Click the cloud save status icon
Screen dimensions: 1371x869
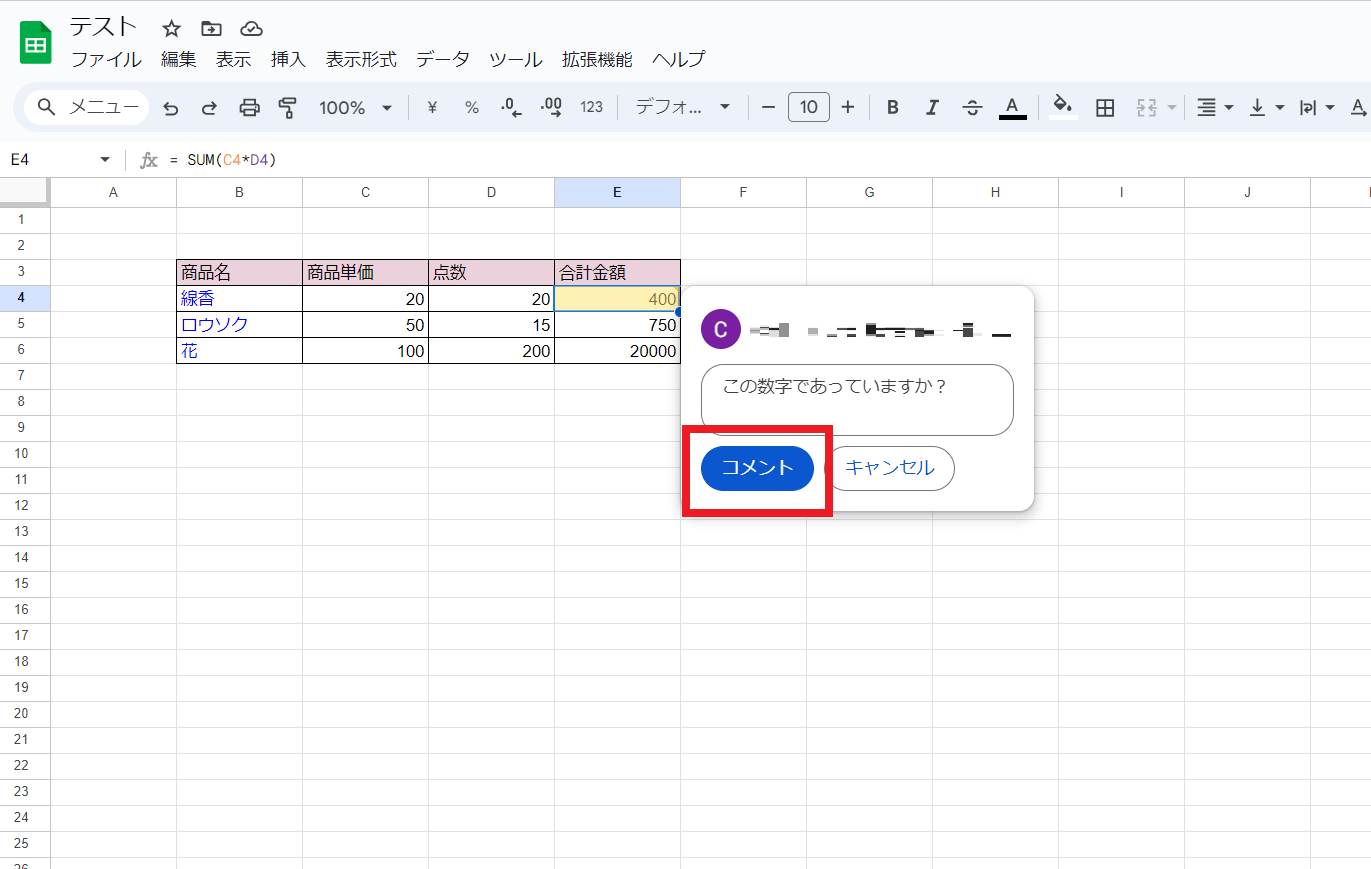(x=252, y=28)
